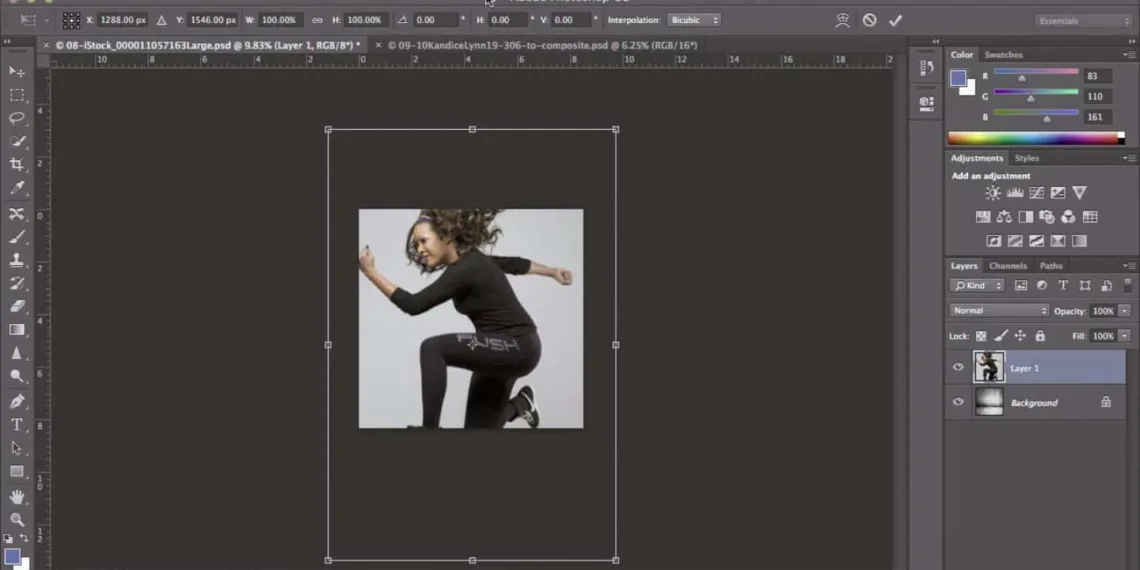Open the Interpolation Bicubic dropdown
This screenshot has height=570, width=1140.
click(694, 20)
